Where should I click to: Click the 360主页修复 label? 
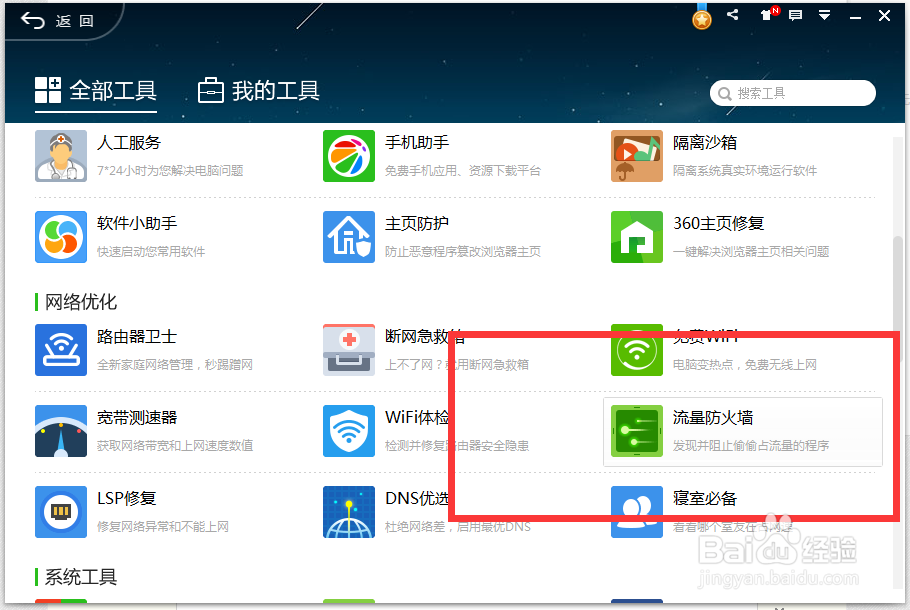[718, 223]
